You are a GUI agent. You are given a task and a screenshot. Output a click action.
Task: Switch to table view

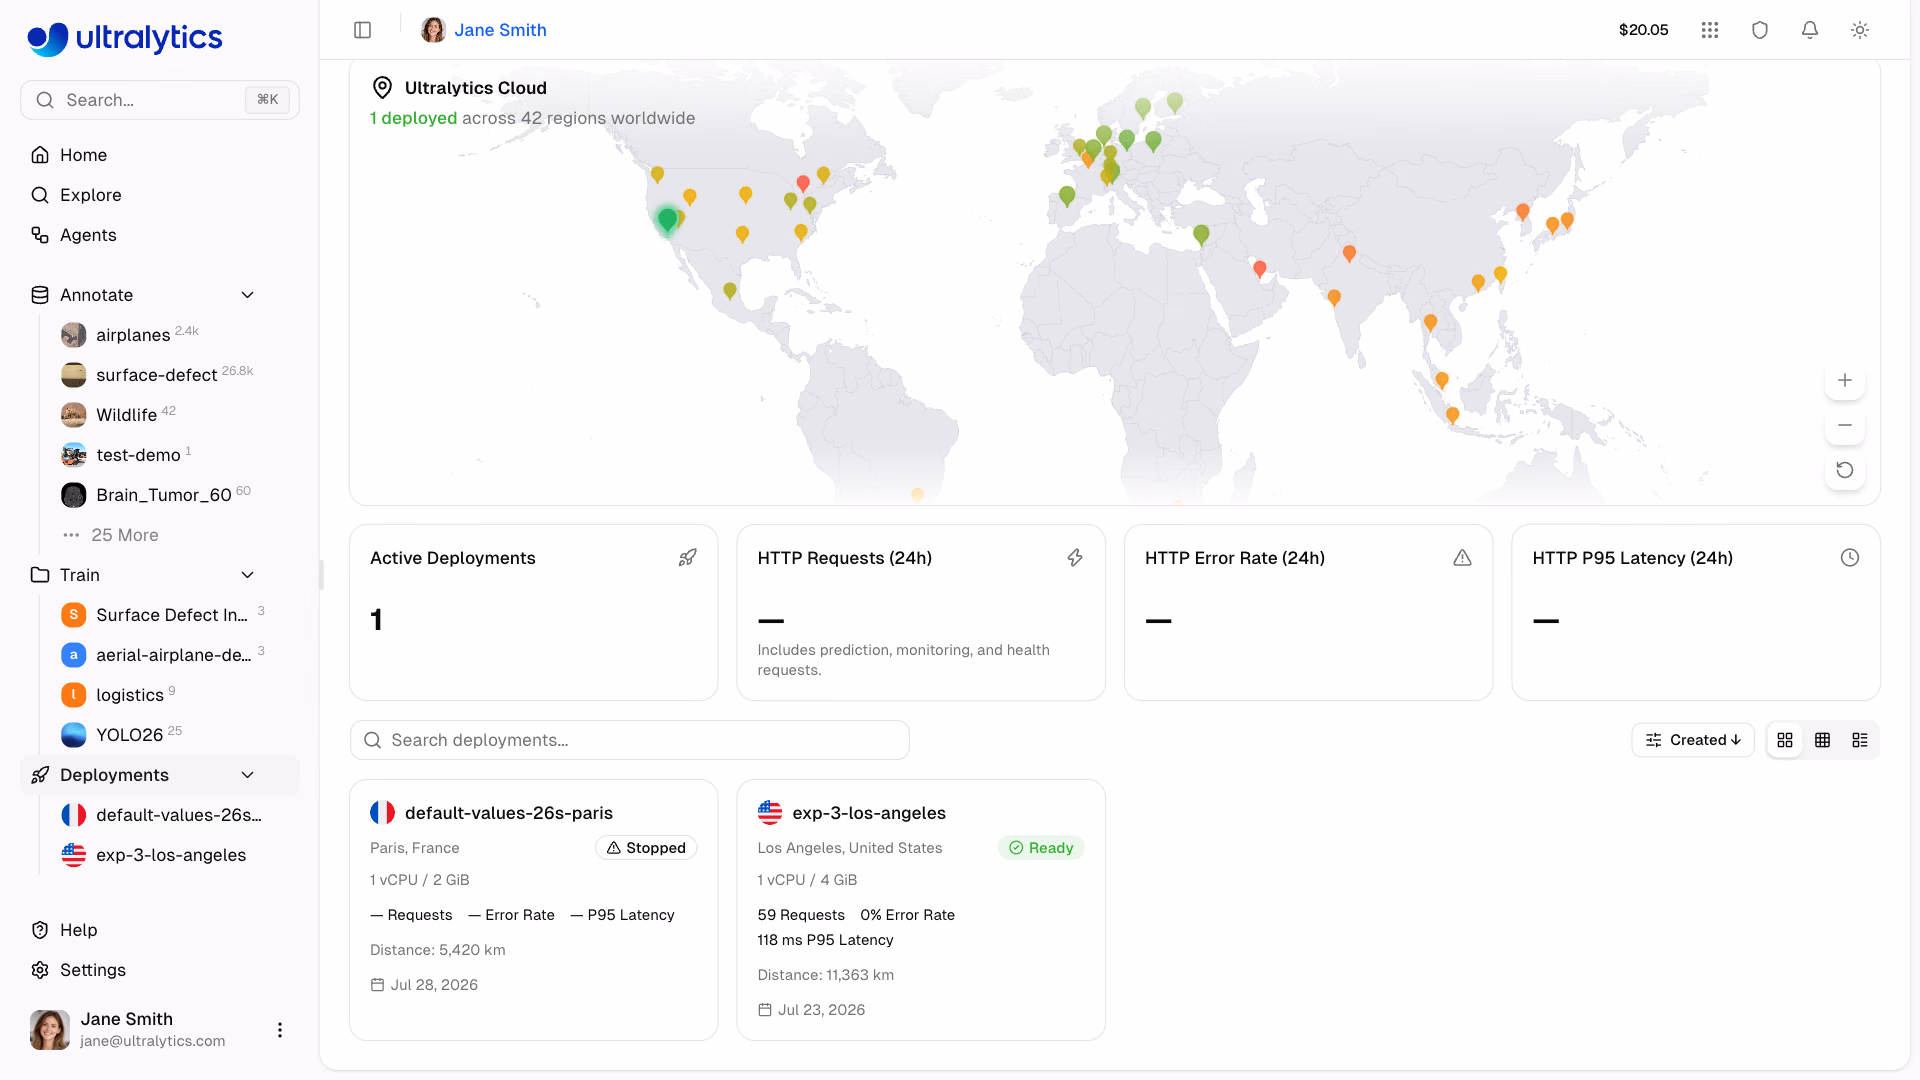[1823, 740]
